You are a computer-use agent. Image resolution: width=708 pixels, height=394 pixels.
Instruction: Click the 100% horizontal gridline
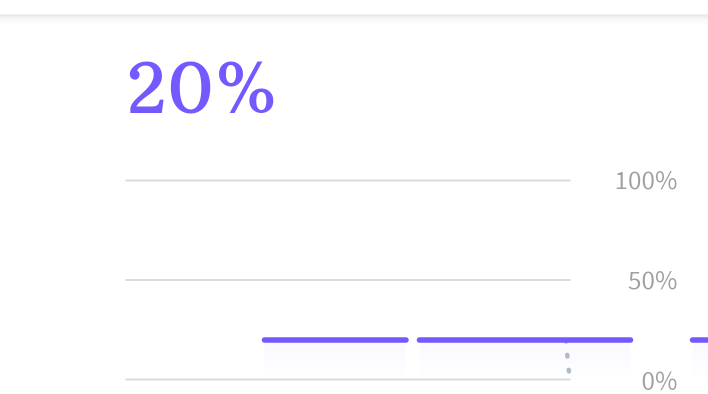(348, 181)
